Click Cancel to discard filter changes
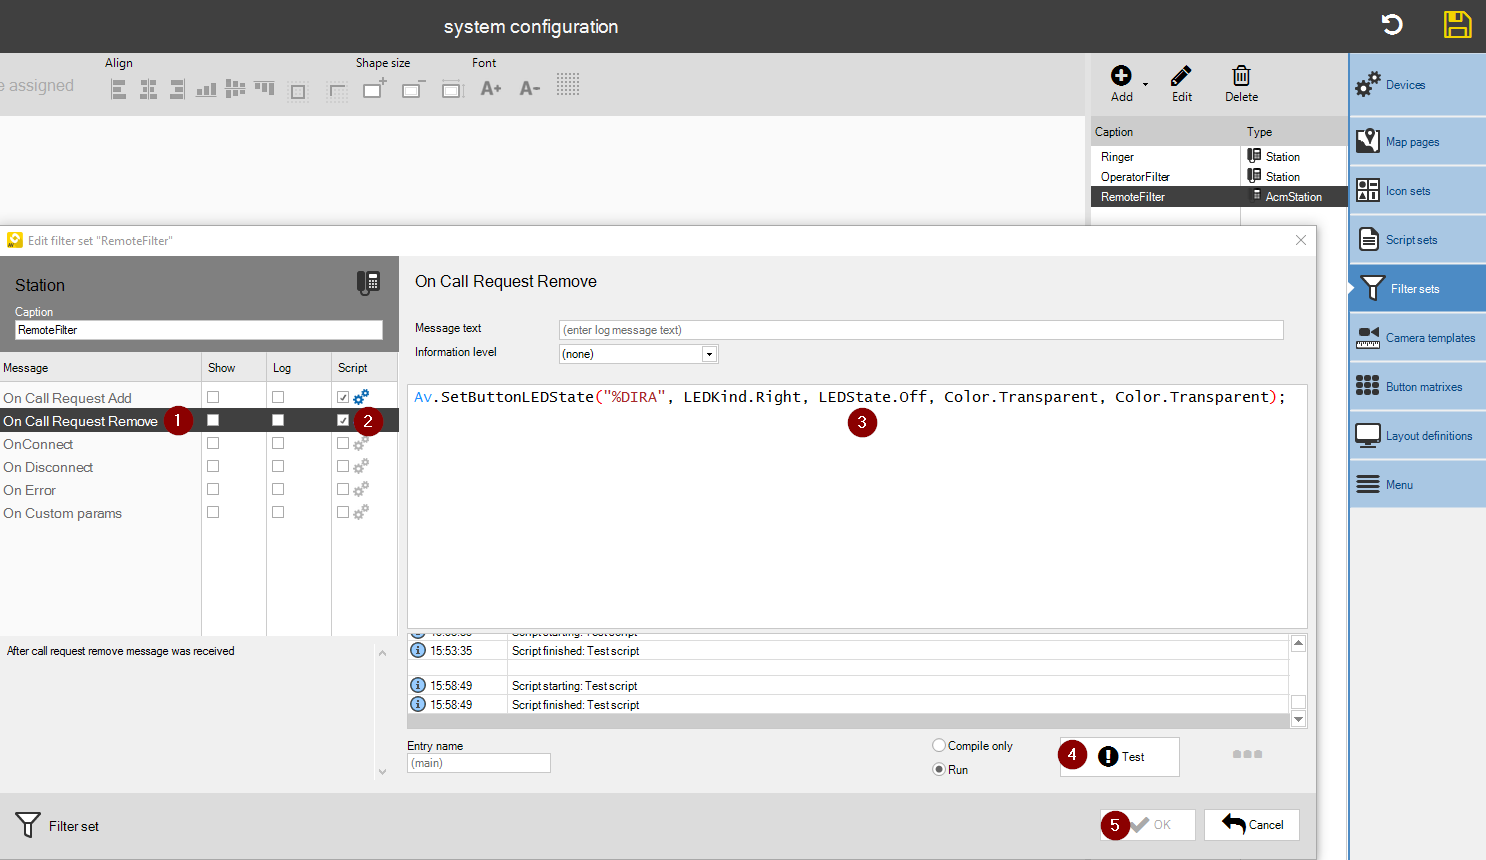 [x=1252, y=825]
